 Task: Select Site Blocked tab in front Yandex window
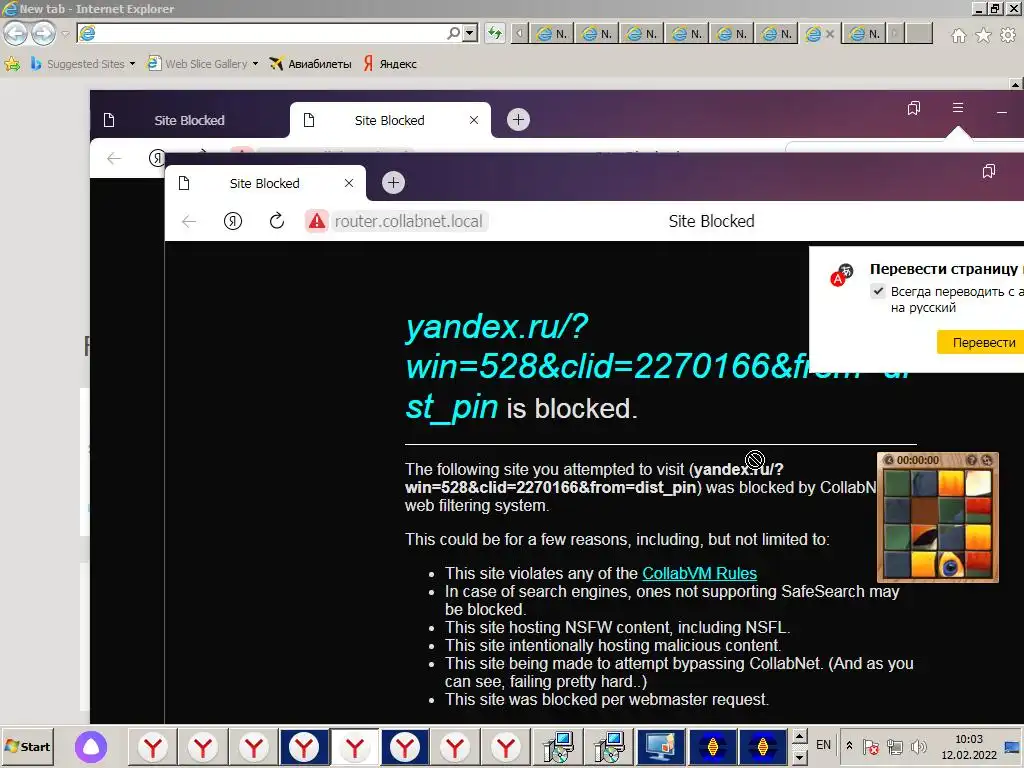point(264,184)
